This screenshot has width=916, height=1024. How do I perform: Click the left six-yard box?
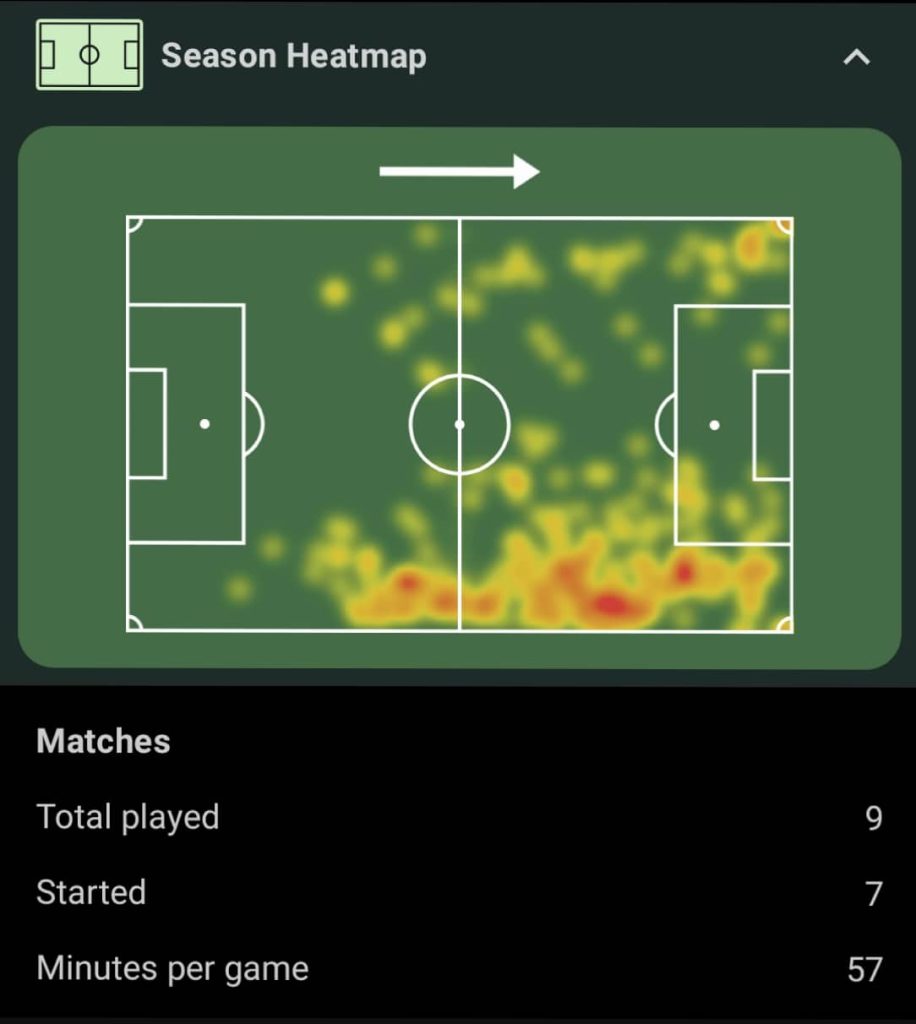pos(147,424)
